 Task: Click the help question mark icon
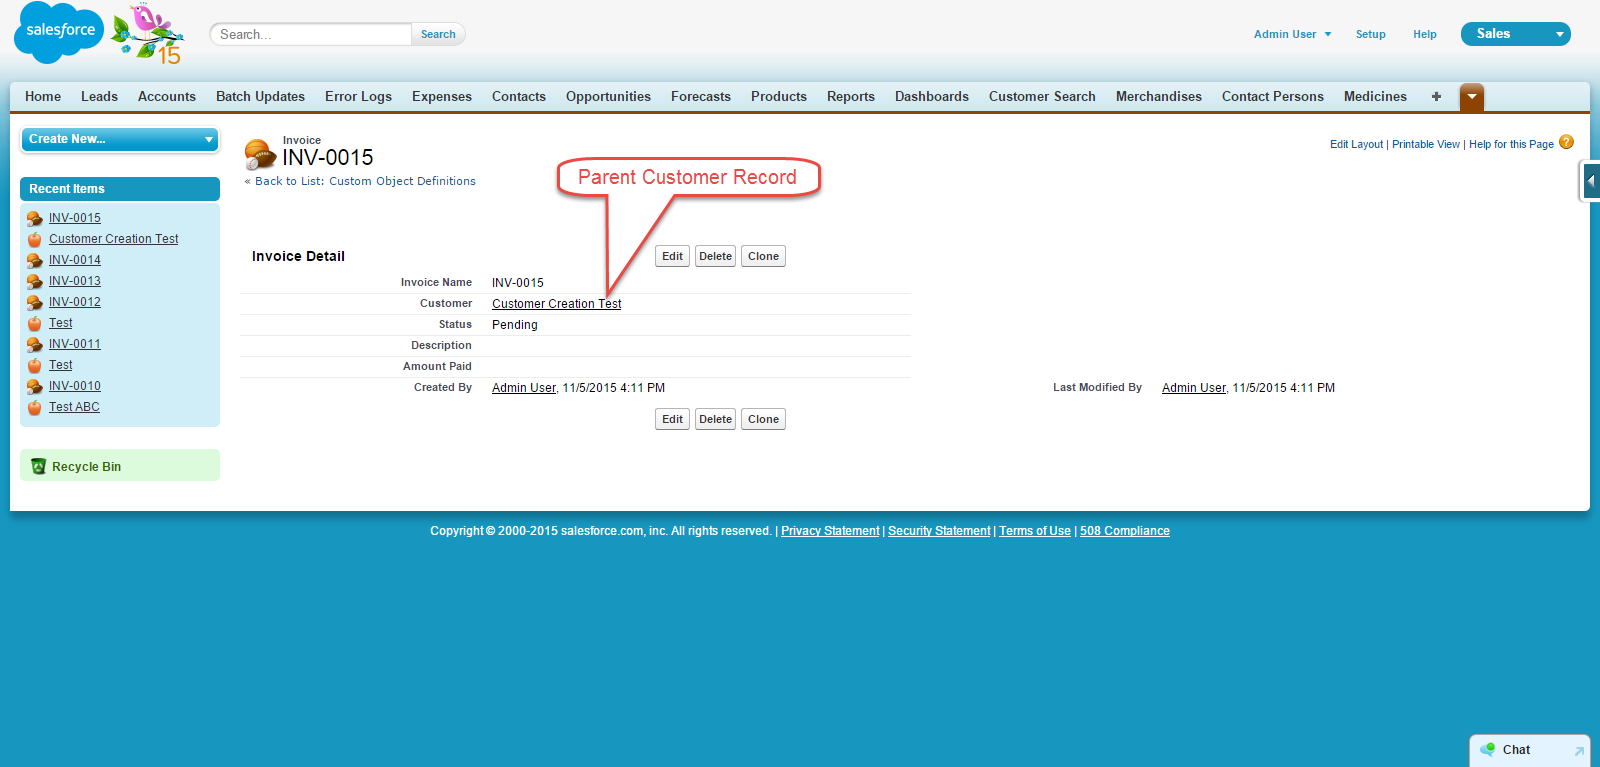[x=1566, y=143]
